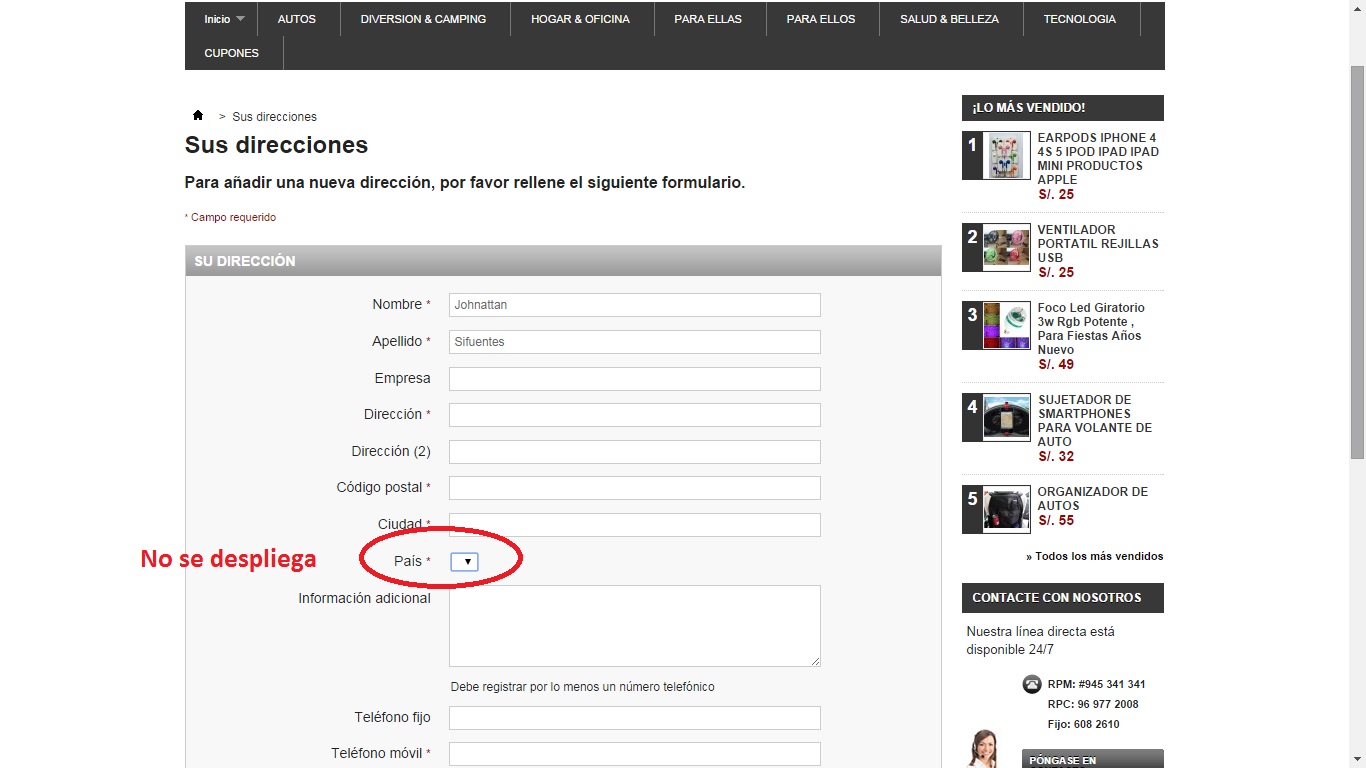This screenshot has height=768, width=1366.
Task: Click the Ventilador Portatil product thumbnail
Action: coord(1006,248)
